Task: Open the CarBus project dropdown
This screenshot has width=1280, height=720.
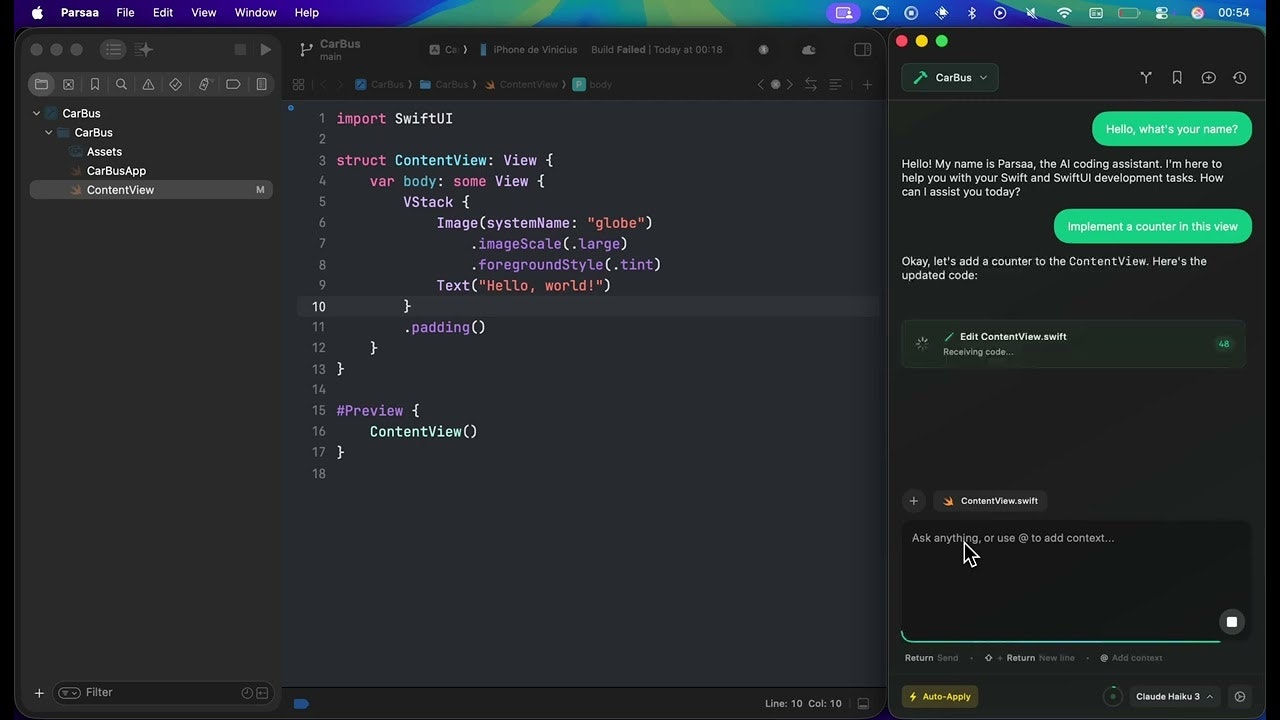Action: [x=950, y=77]
